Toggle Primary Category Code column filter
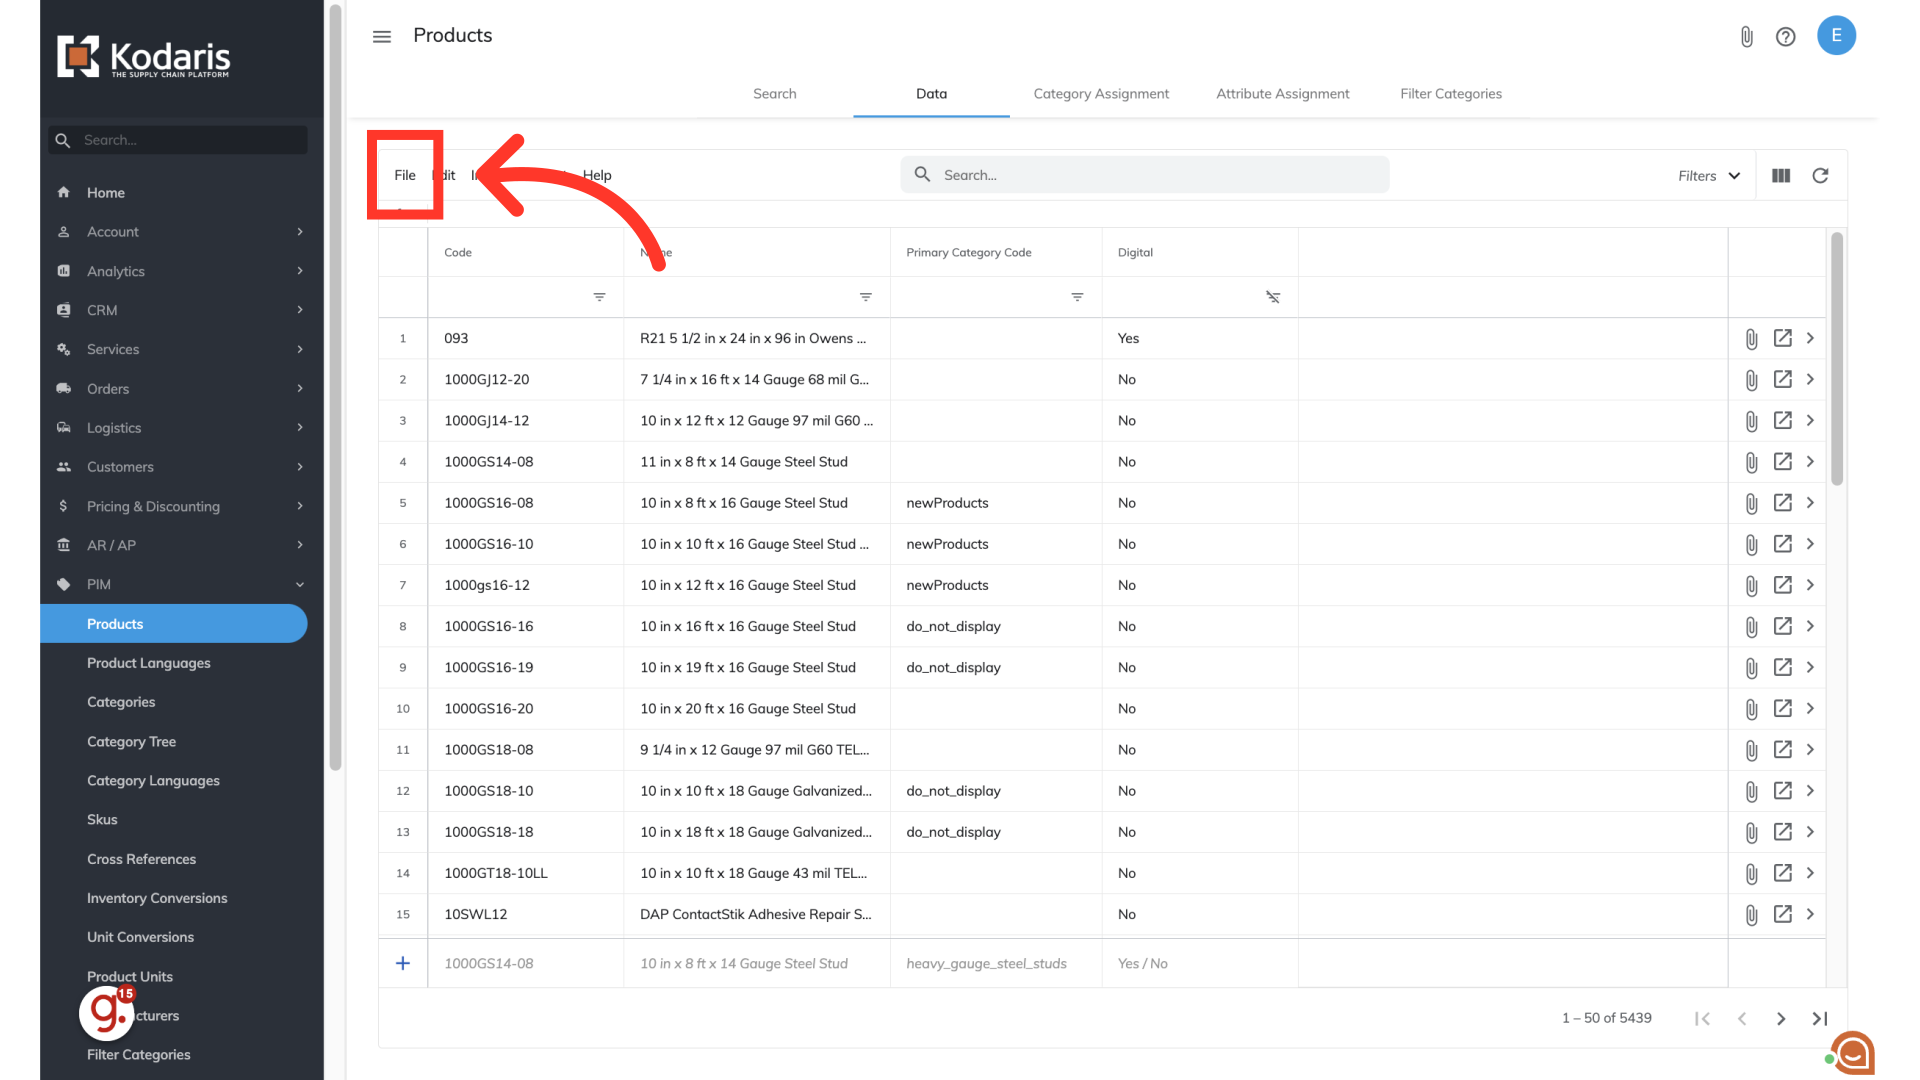 [x=1077, y=297]
